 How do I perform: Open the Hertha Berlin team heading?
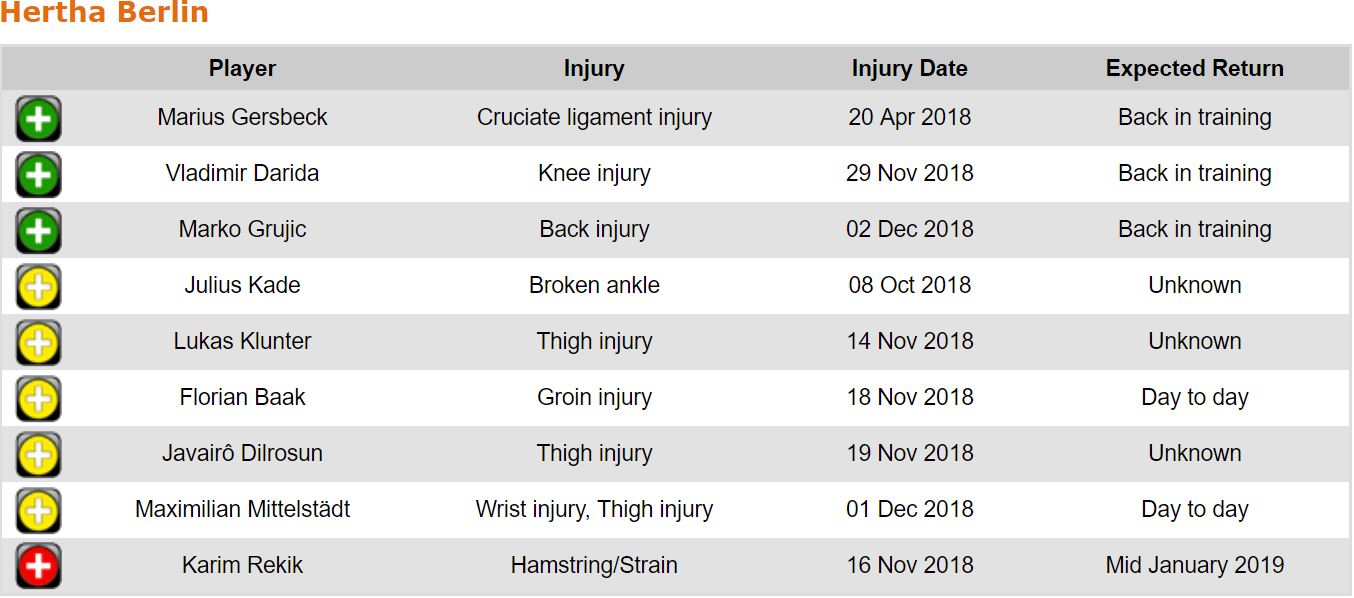click(104, 13)
